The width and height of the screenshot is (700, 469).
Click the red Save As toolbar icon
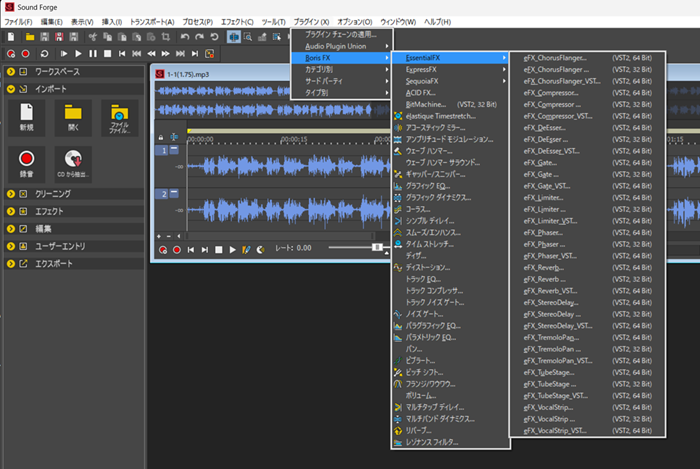(x=59, y=37)
